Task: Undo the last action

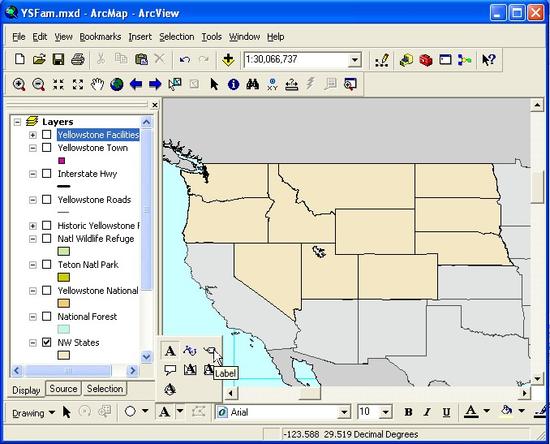Action: click(x=185, y=59)
